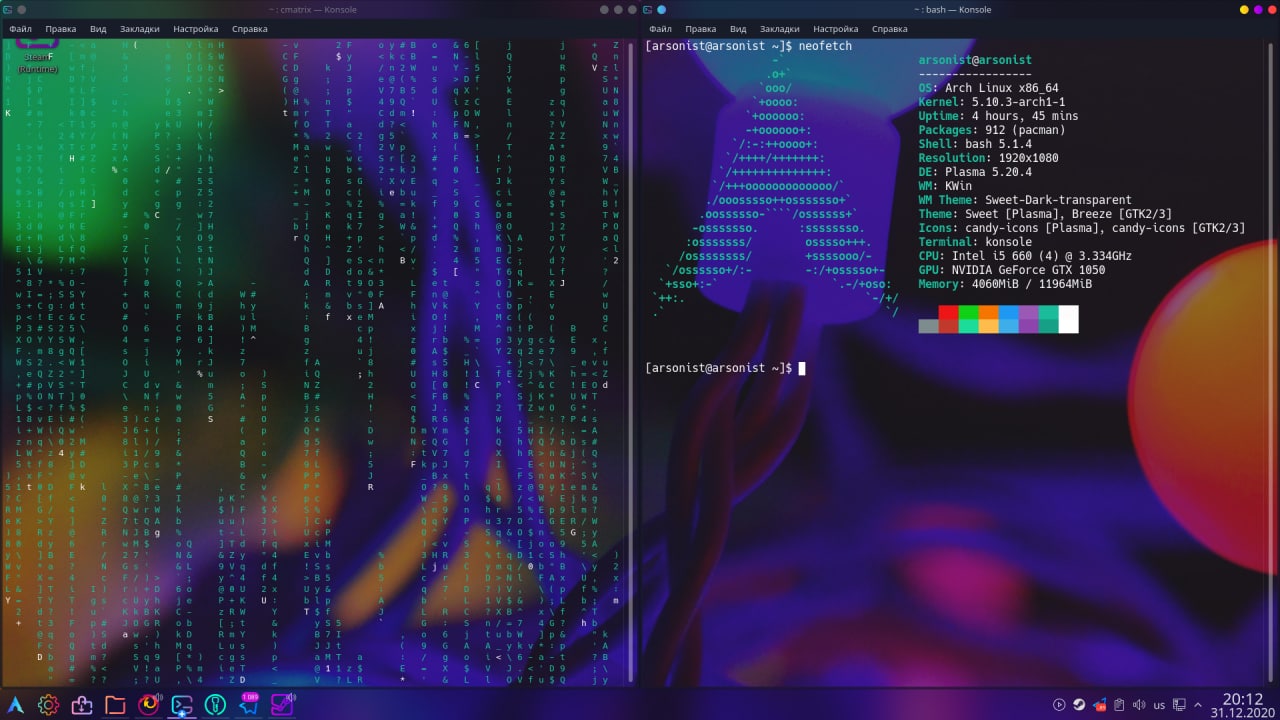The width and height of the screenshot is (1280, 720).
Task: Click 'DE: Plasma 5.20.4' line
Action: [975, 172]
